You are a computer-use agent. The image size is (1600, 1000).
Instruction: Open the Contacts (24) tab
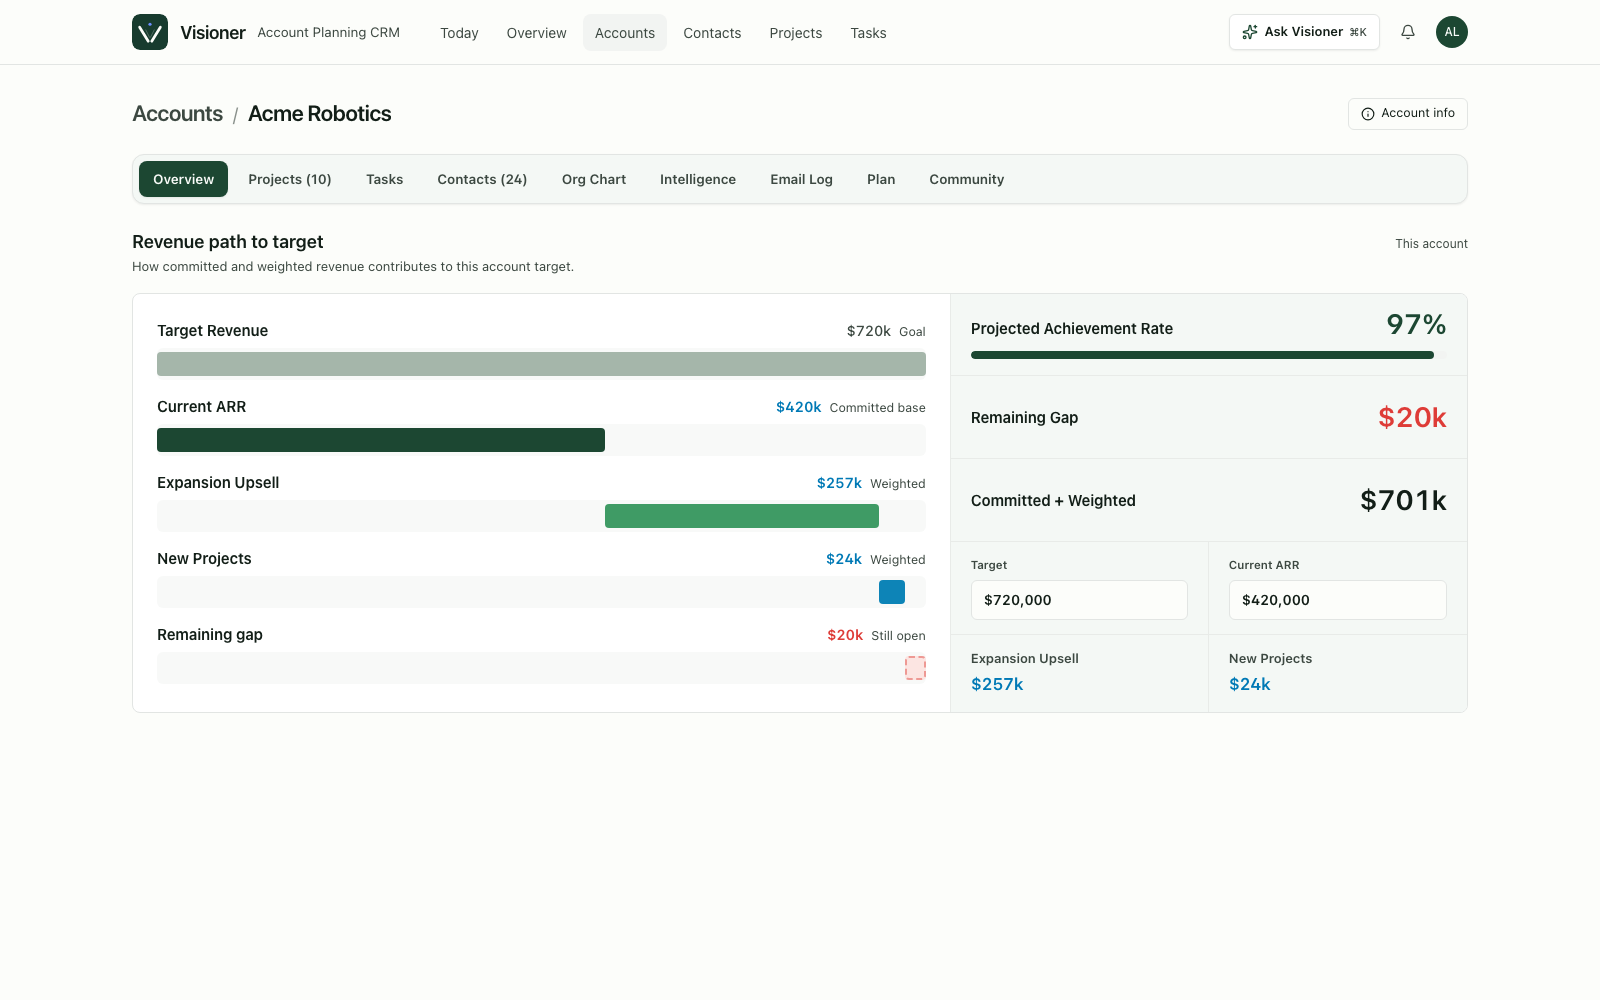[x=482, y=179]
